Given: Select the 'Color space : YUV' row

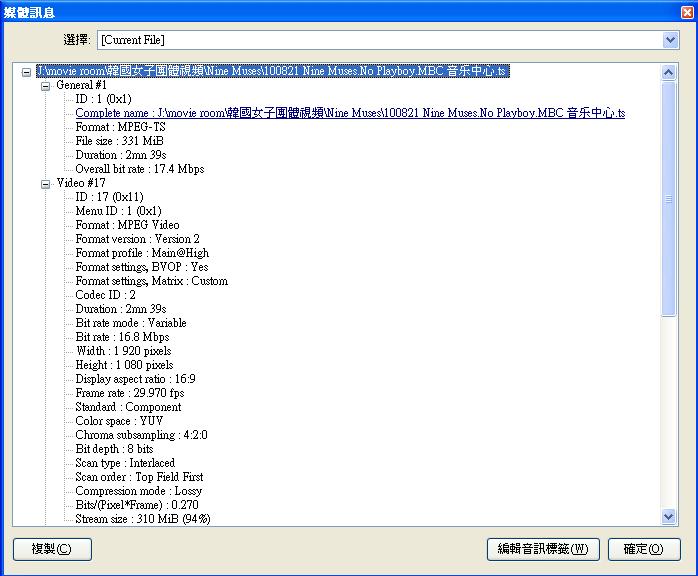Looking at the screenshot, I should pos(119,421).
